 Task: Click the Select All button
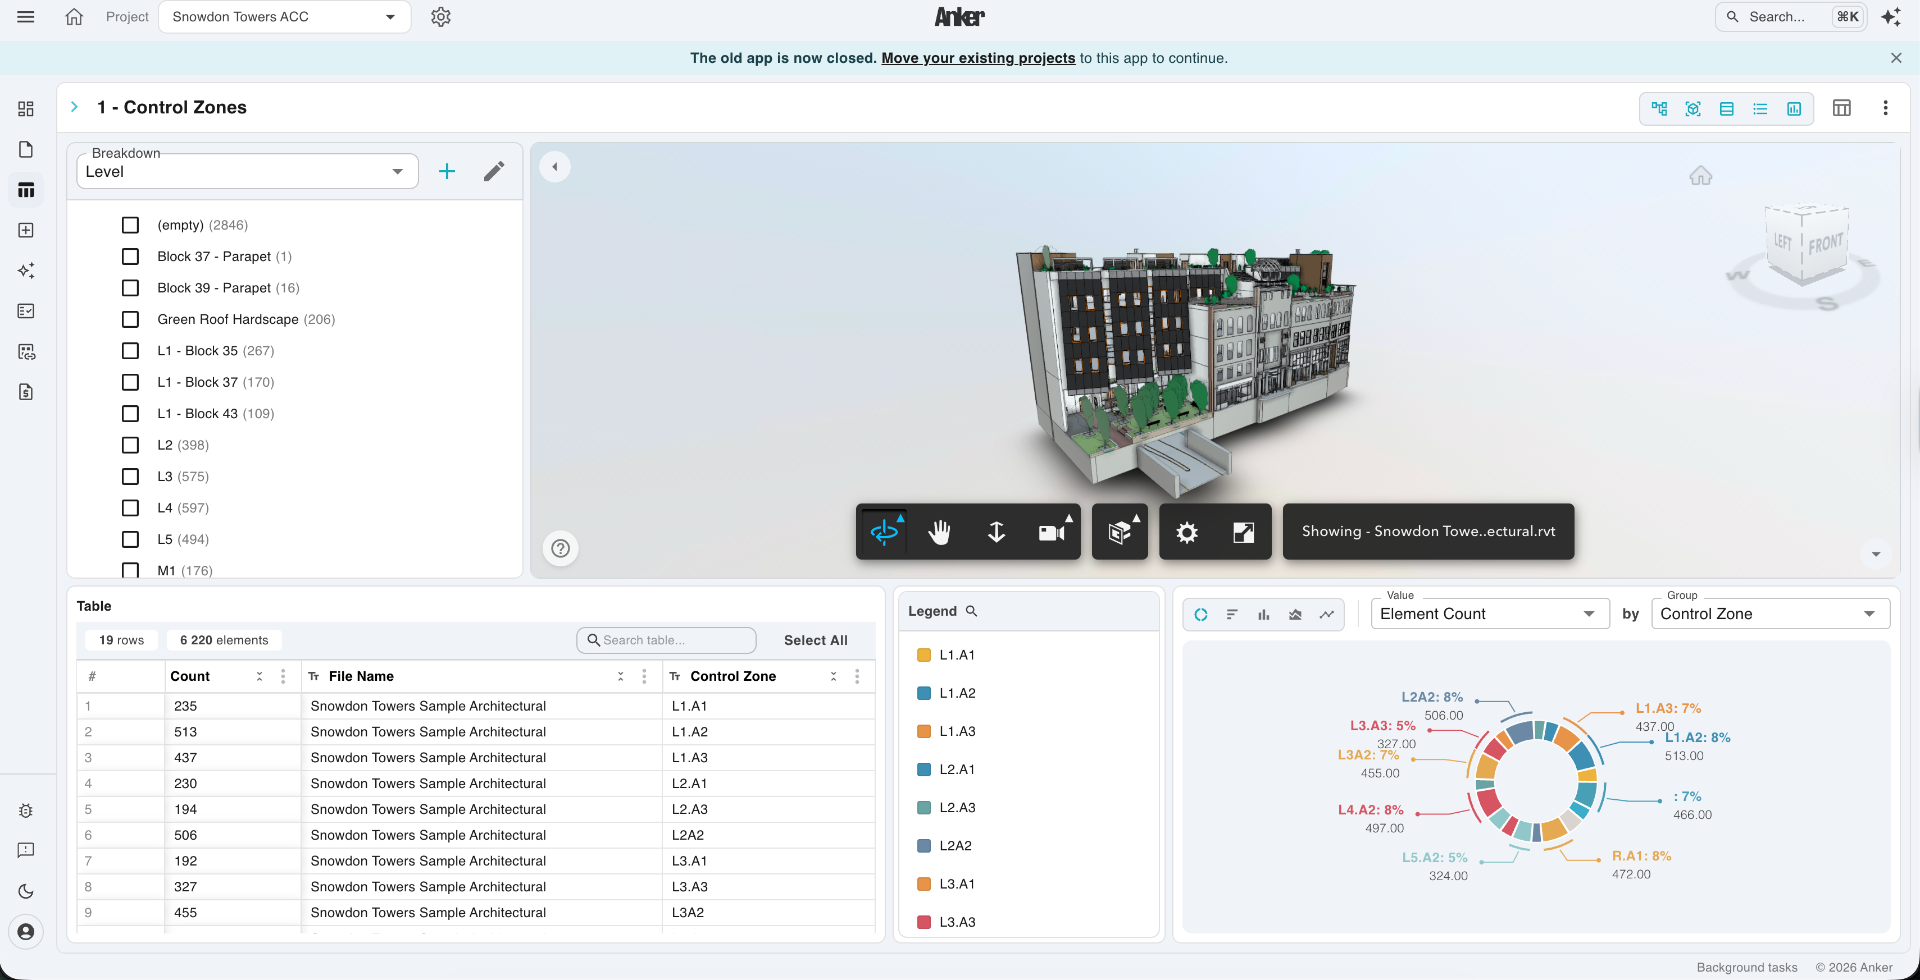[816, 640]
